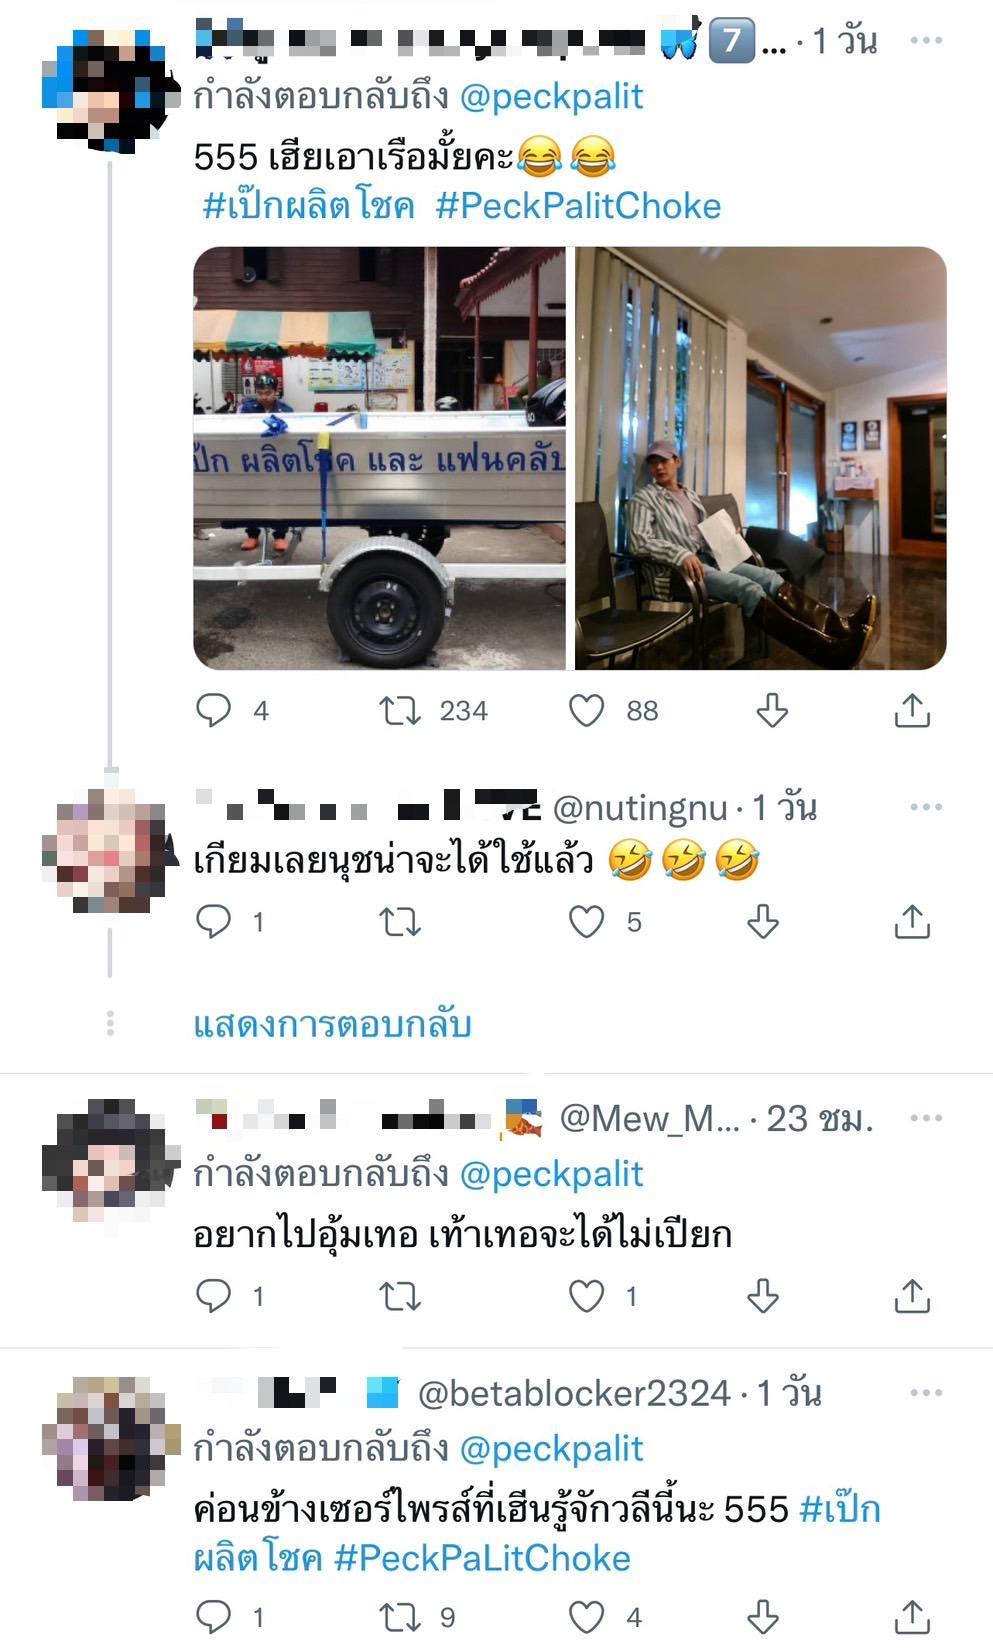Reply to the boat photo tweet
Screen dimensions: 993x1651
click(213, 710)
